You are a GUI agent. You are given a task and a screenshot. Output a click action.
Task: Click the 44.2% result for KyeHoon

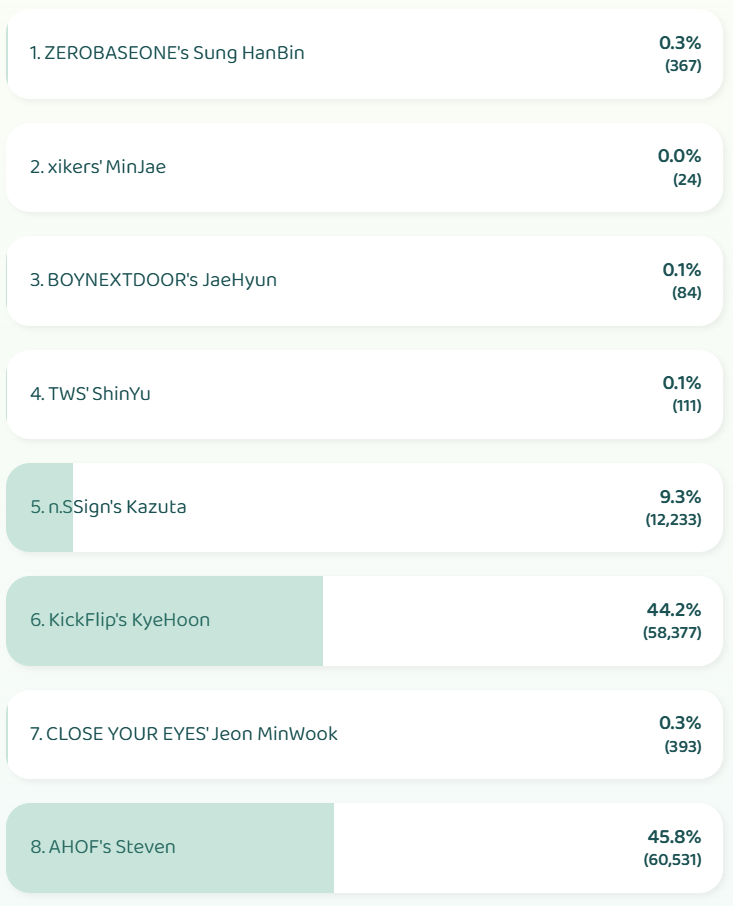point(674,610)
